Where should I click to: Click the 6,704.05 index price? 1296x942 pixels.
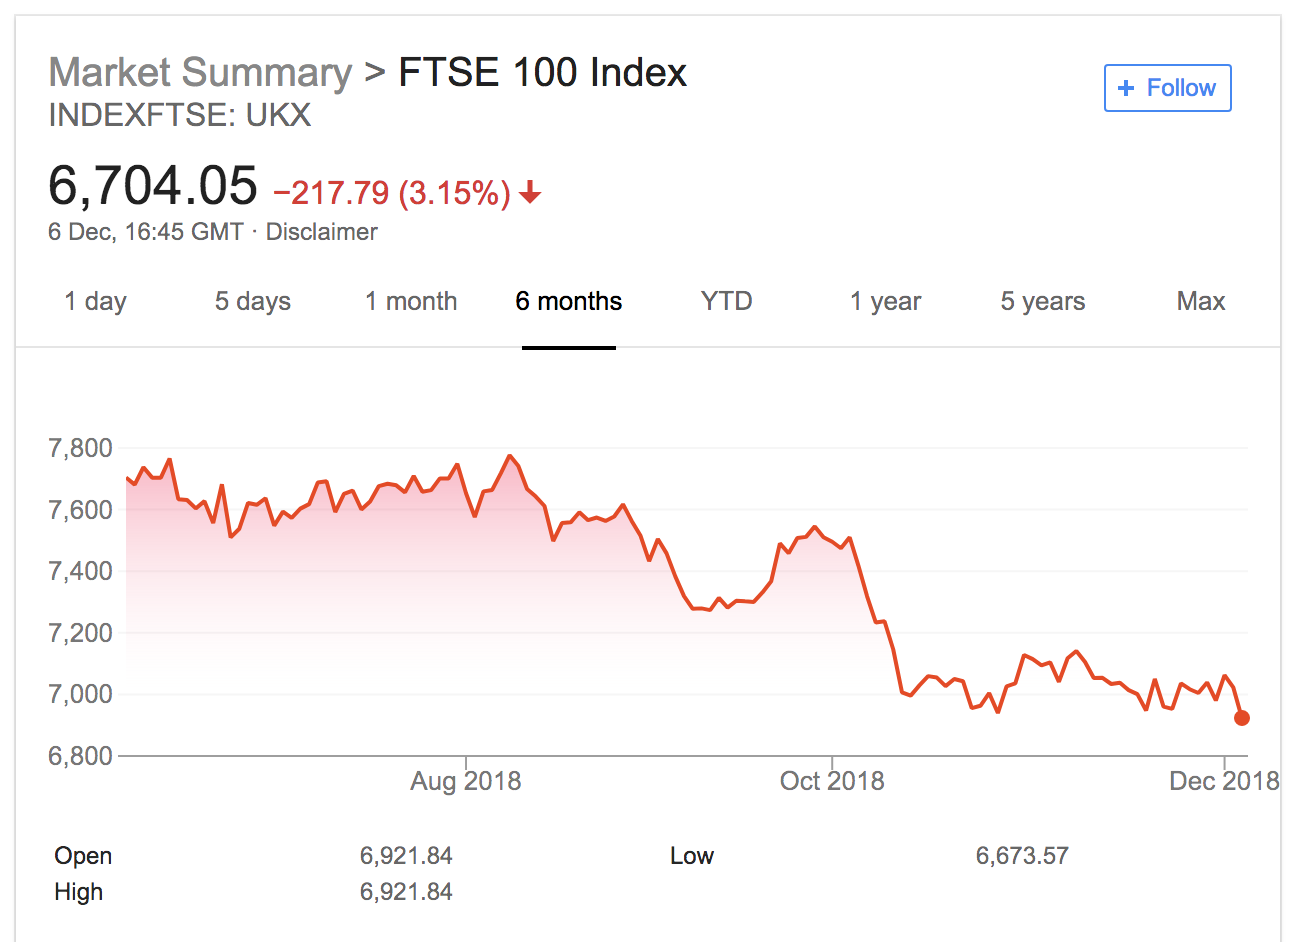[x=153, y=187]
